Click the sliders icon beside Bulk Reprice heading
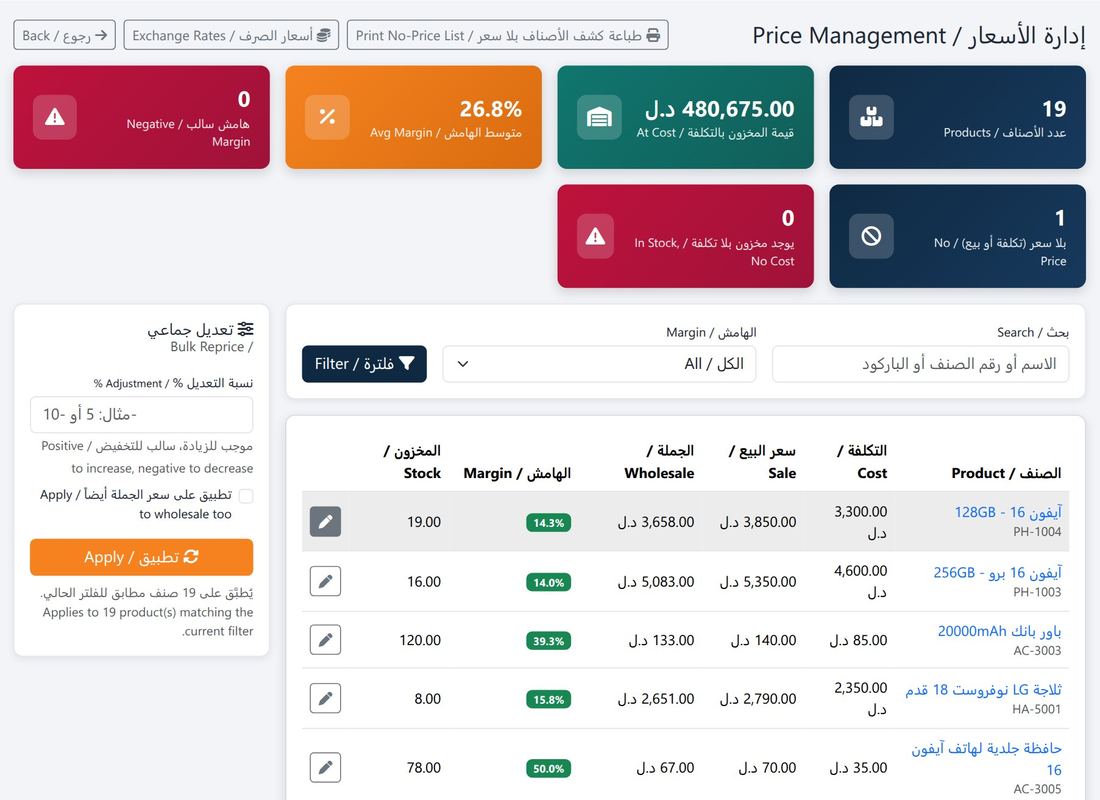 click(246, 328)
